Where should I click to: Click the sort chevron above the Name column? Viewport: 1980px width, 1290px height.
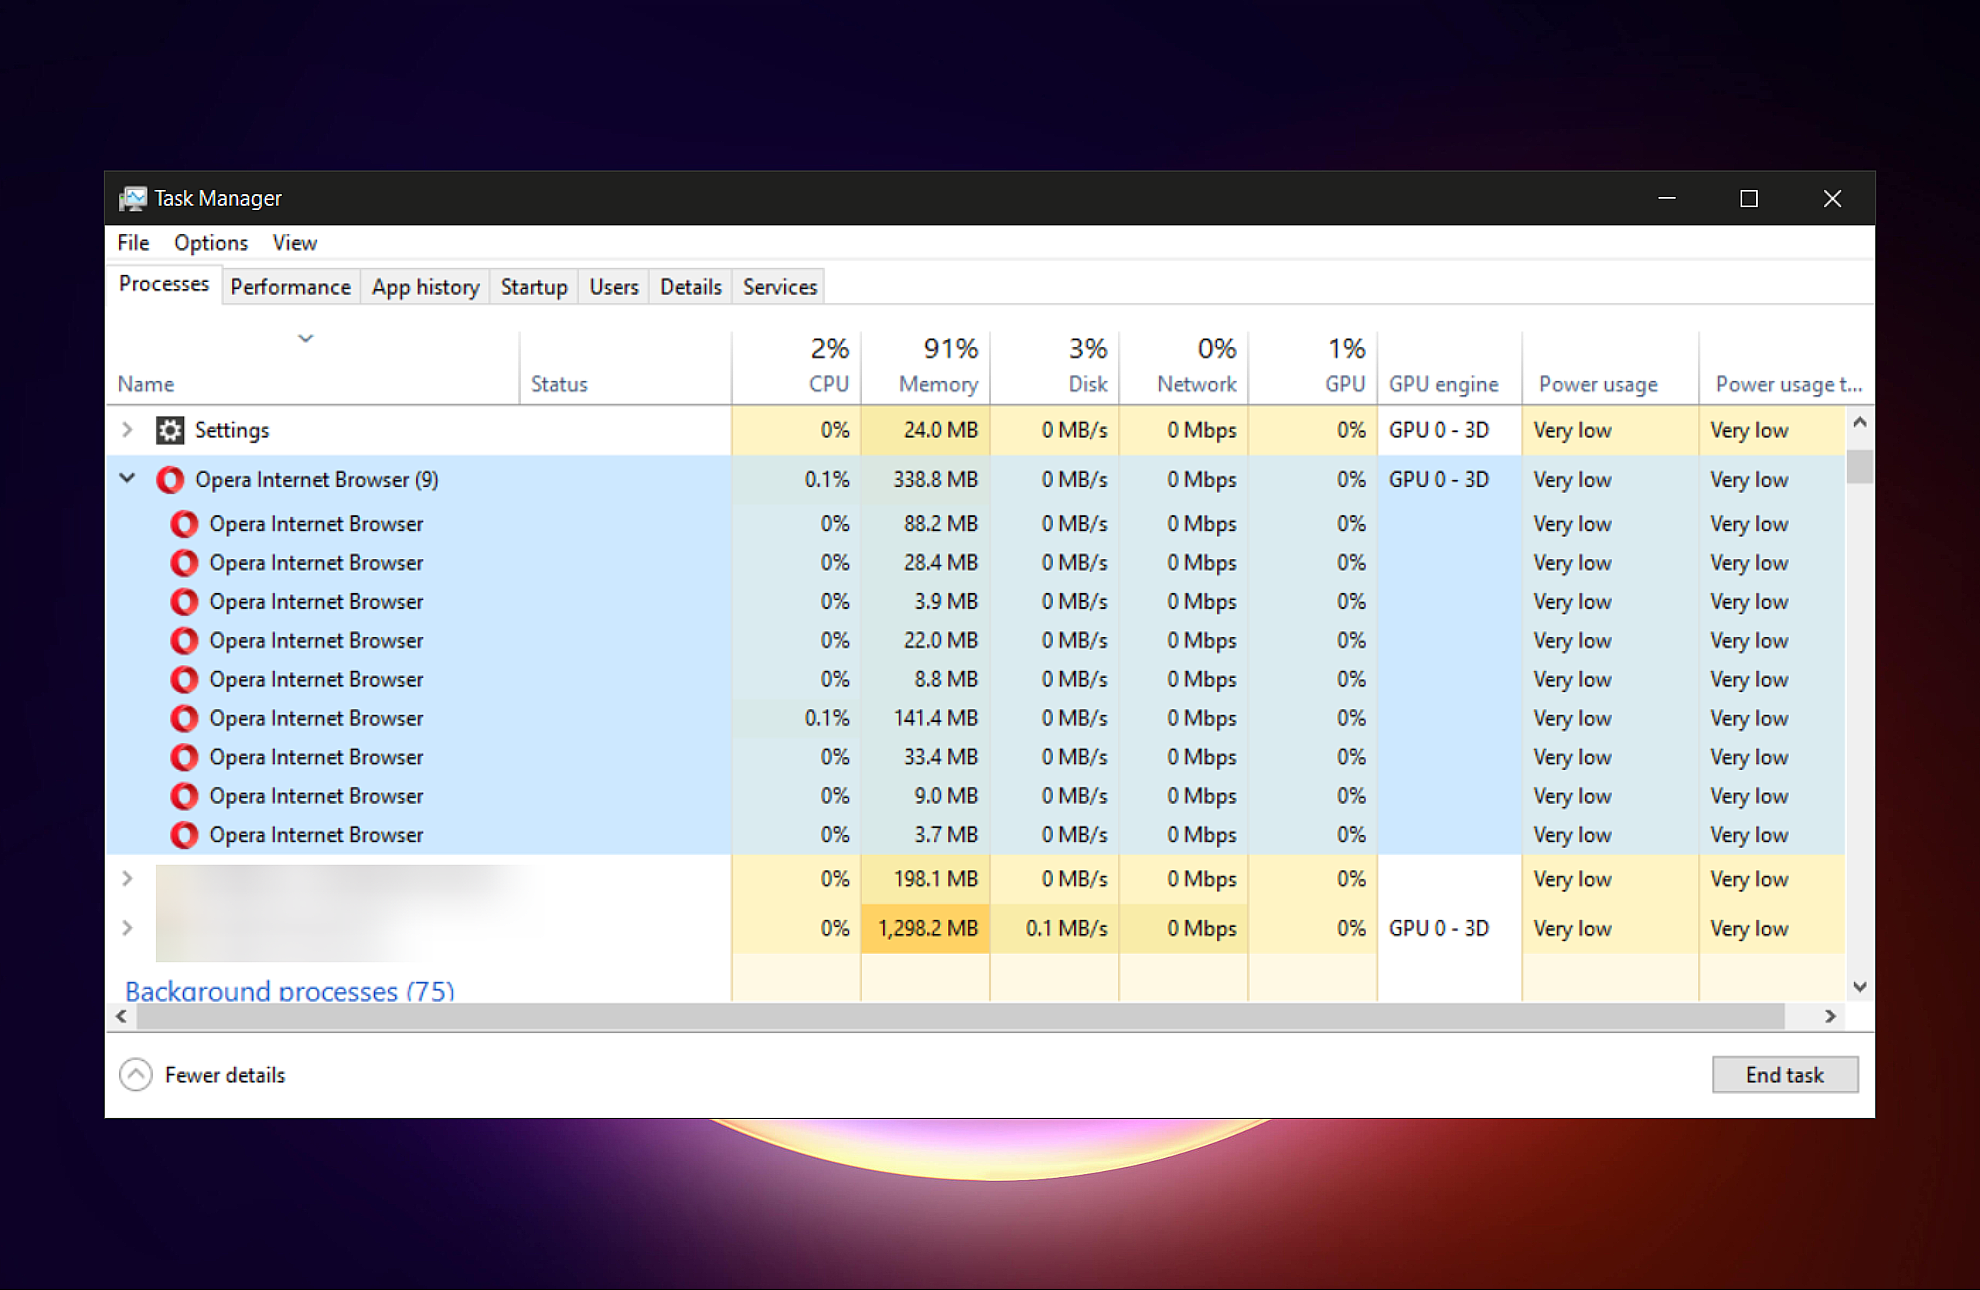point(306,339)
